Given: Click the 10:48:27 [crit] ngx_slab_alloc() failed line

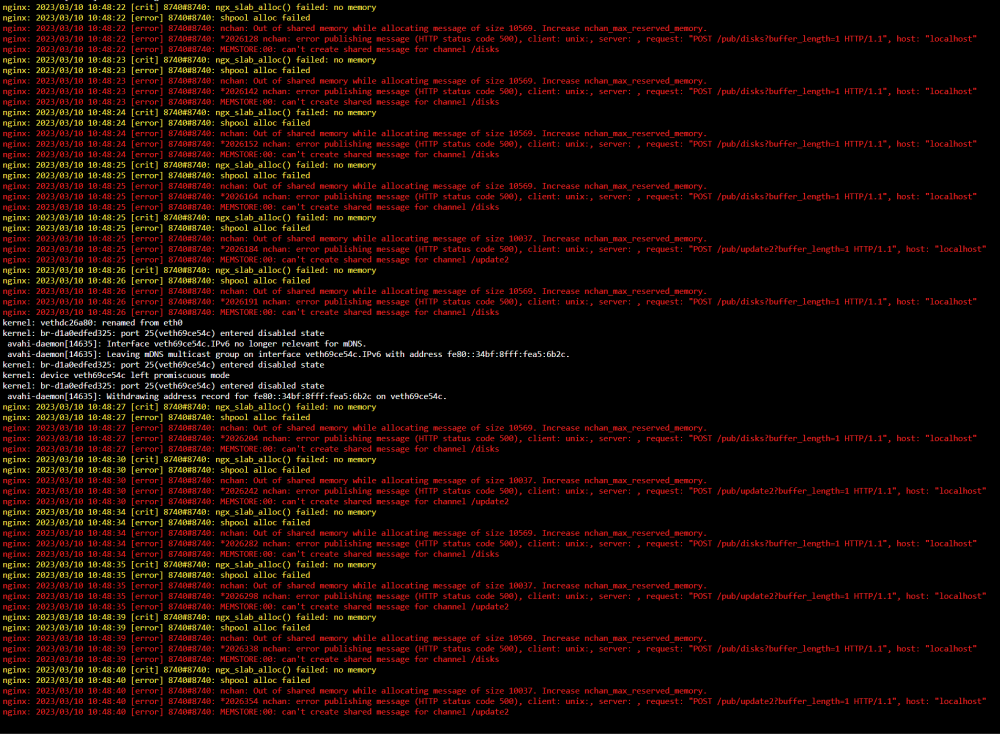Looking at the screenshot, I should (x=189, y=407).
